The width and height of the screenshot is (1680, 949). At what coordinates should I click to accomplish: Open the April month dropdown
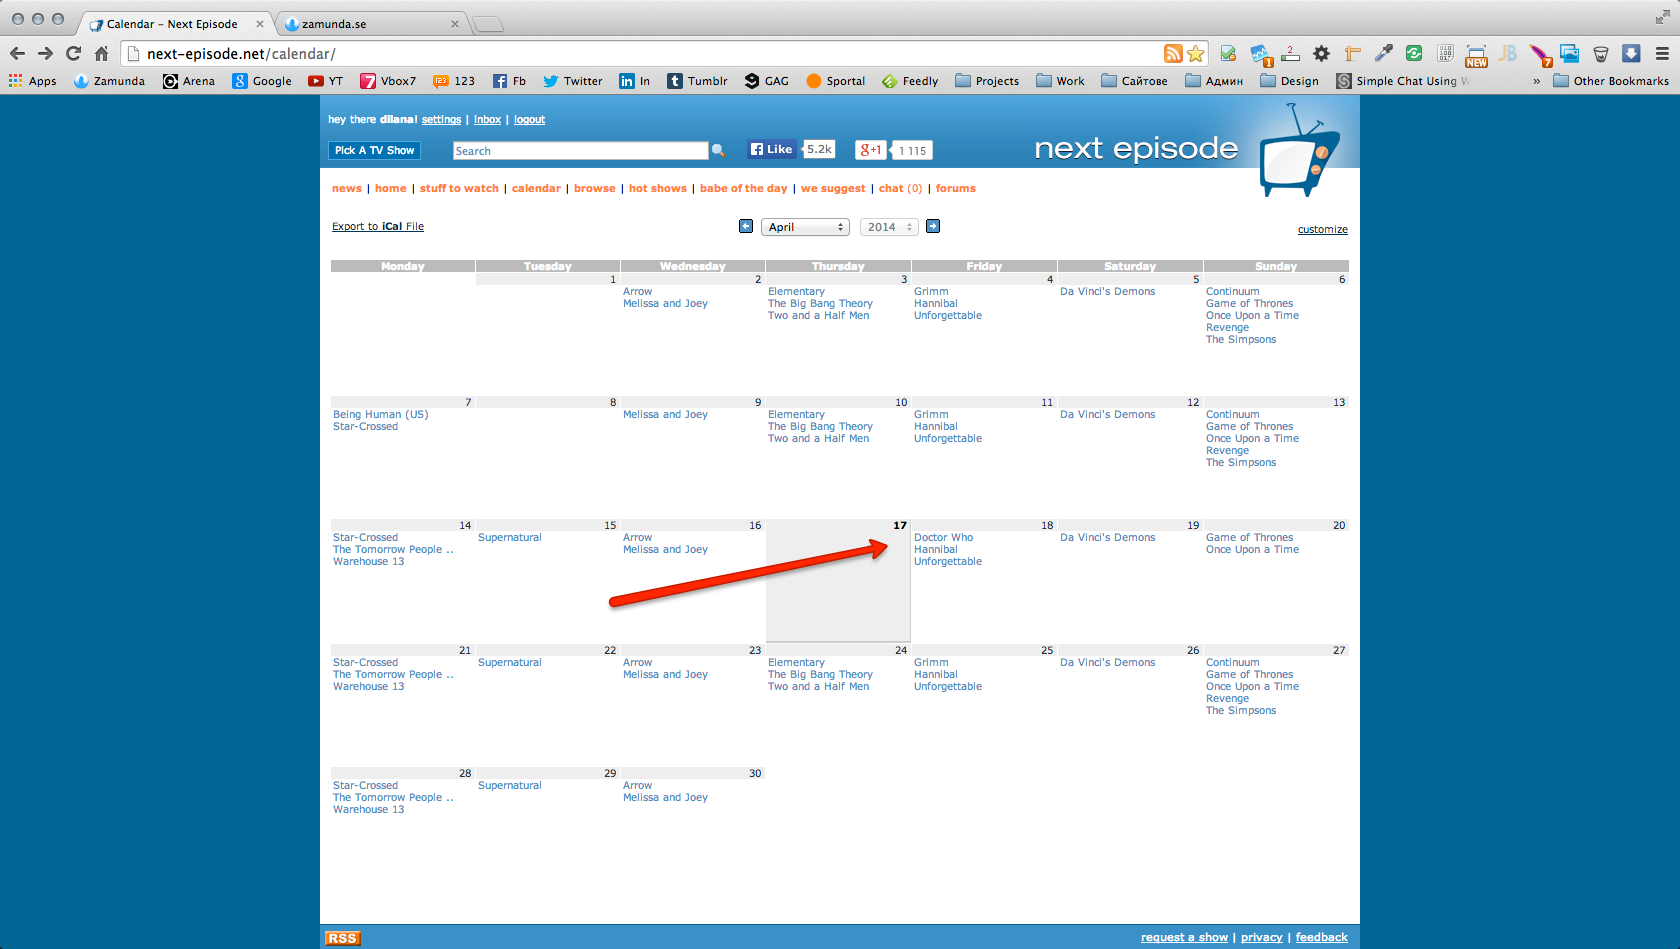[x=805, y=227]
